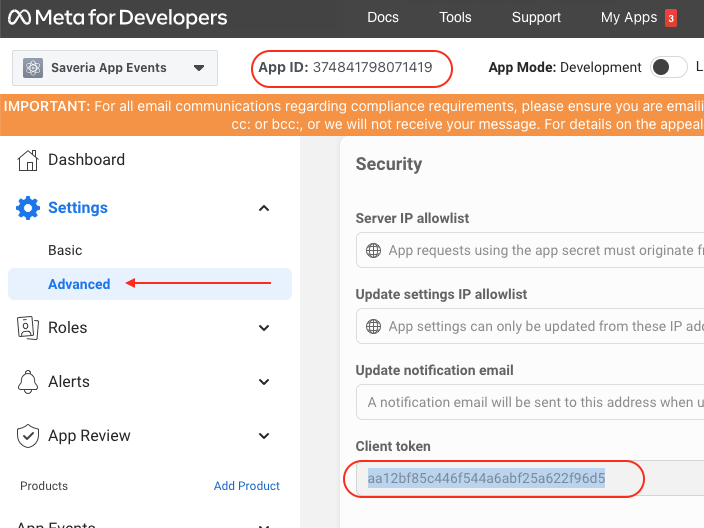
Task: Open the Docs menu
Action: 382,18
